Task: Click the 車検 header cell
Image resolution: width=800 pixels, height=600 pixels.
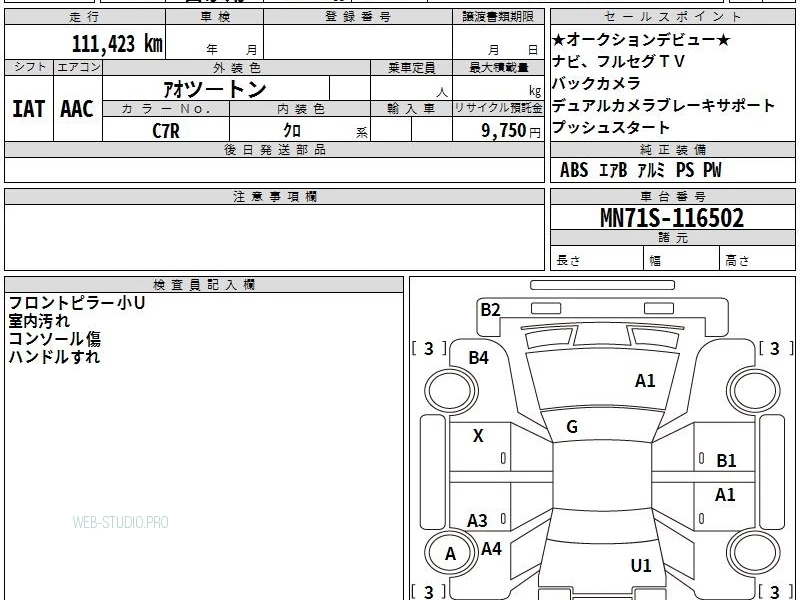Action: tap(215, 17)
